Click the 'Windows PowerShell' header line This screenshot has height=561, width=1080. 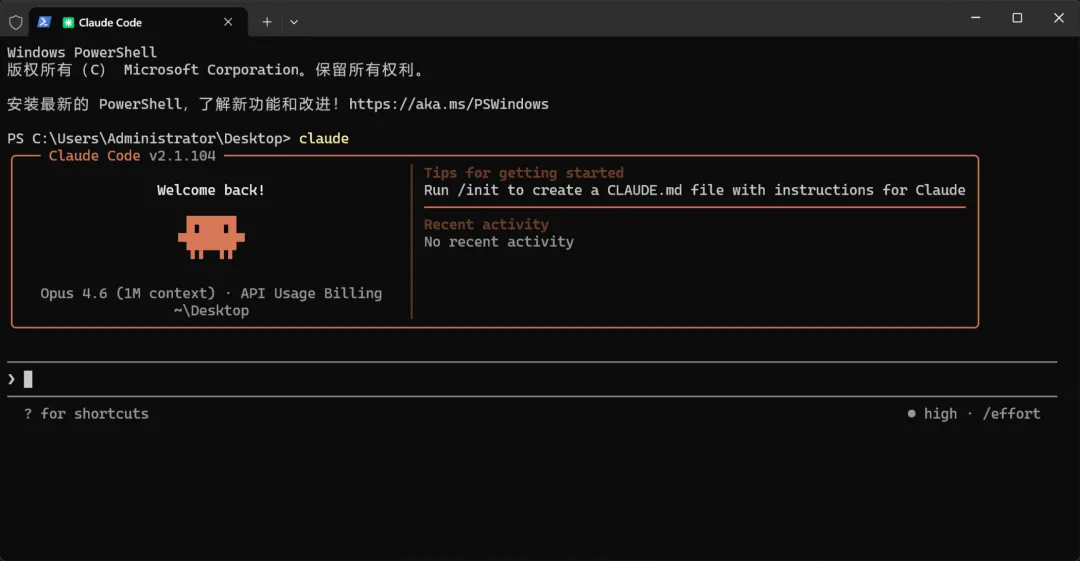click(82, 52)
